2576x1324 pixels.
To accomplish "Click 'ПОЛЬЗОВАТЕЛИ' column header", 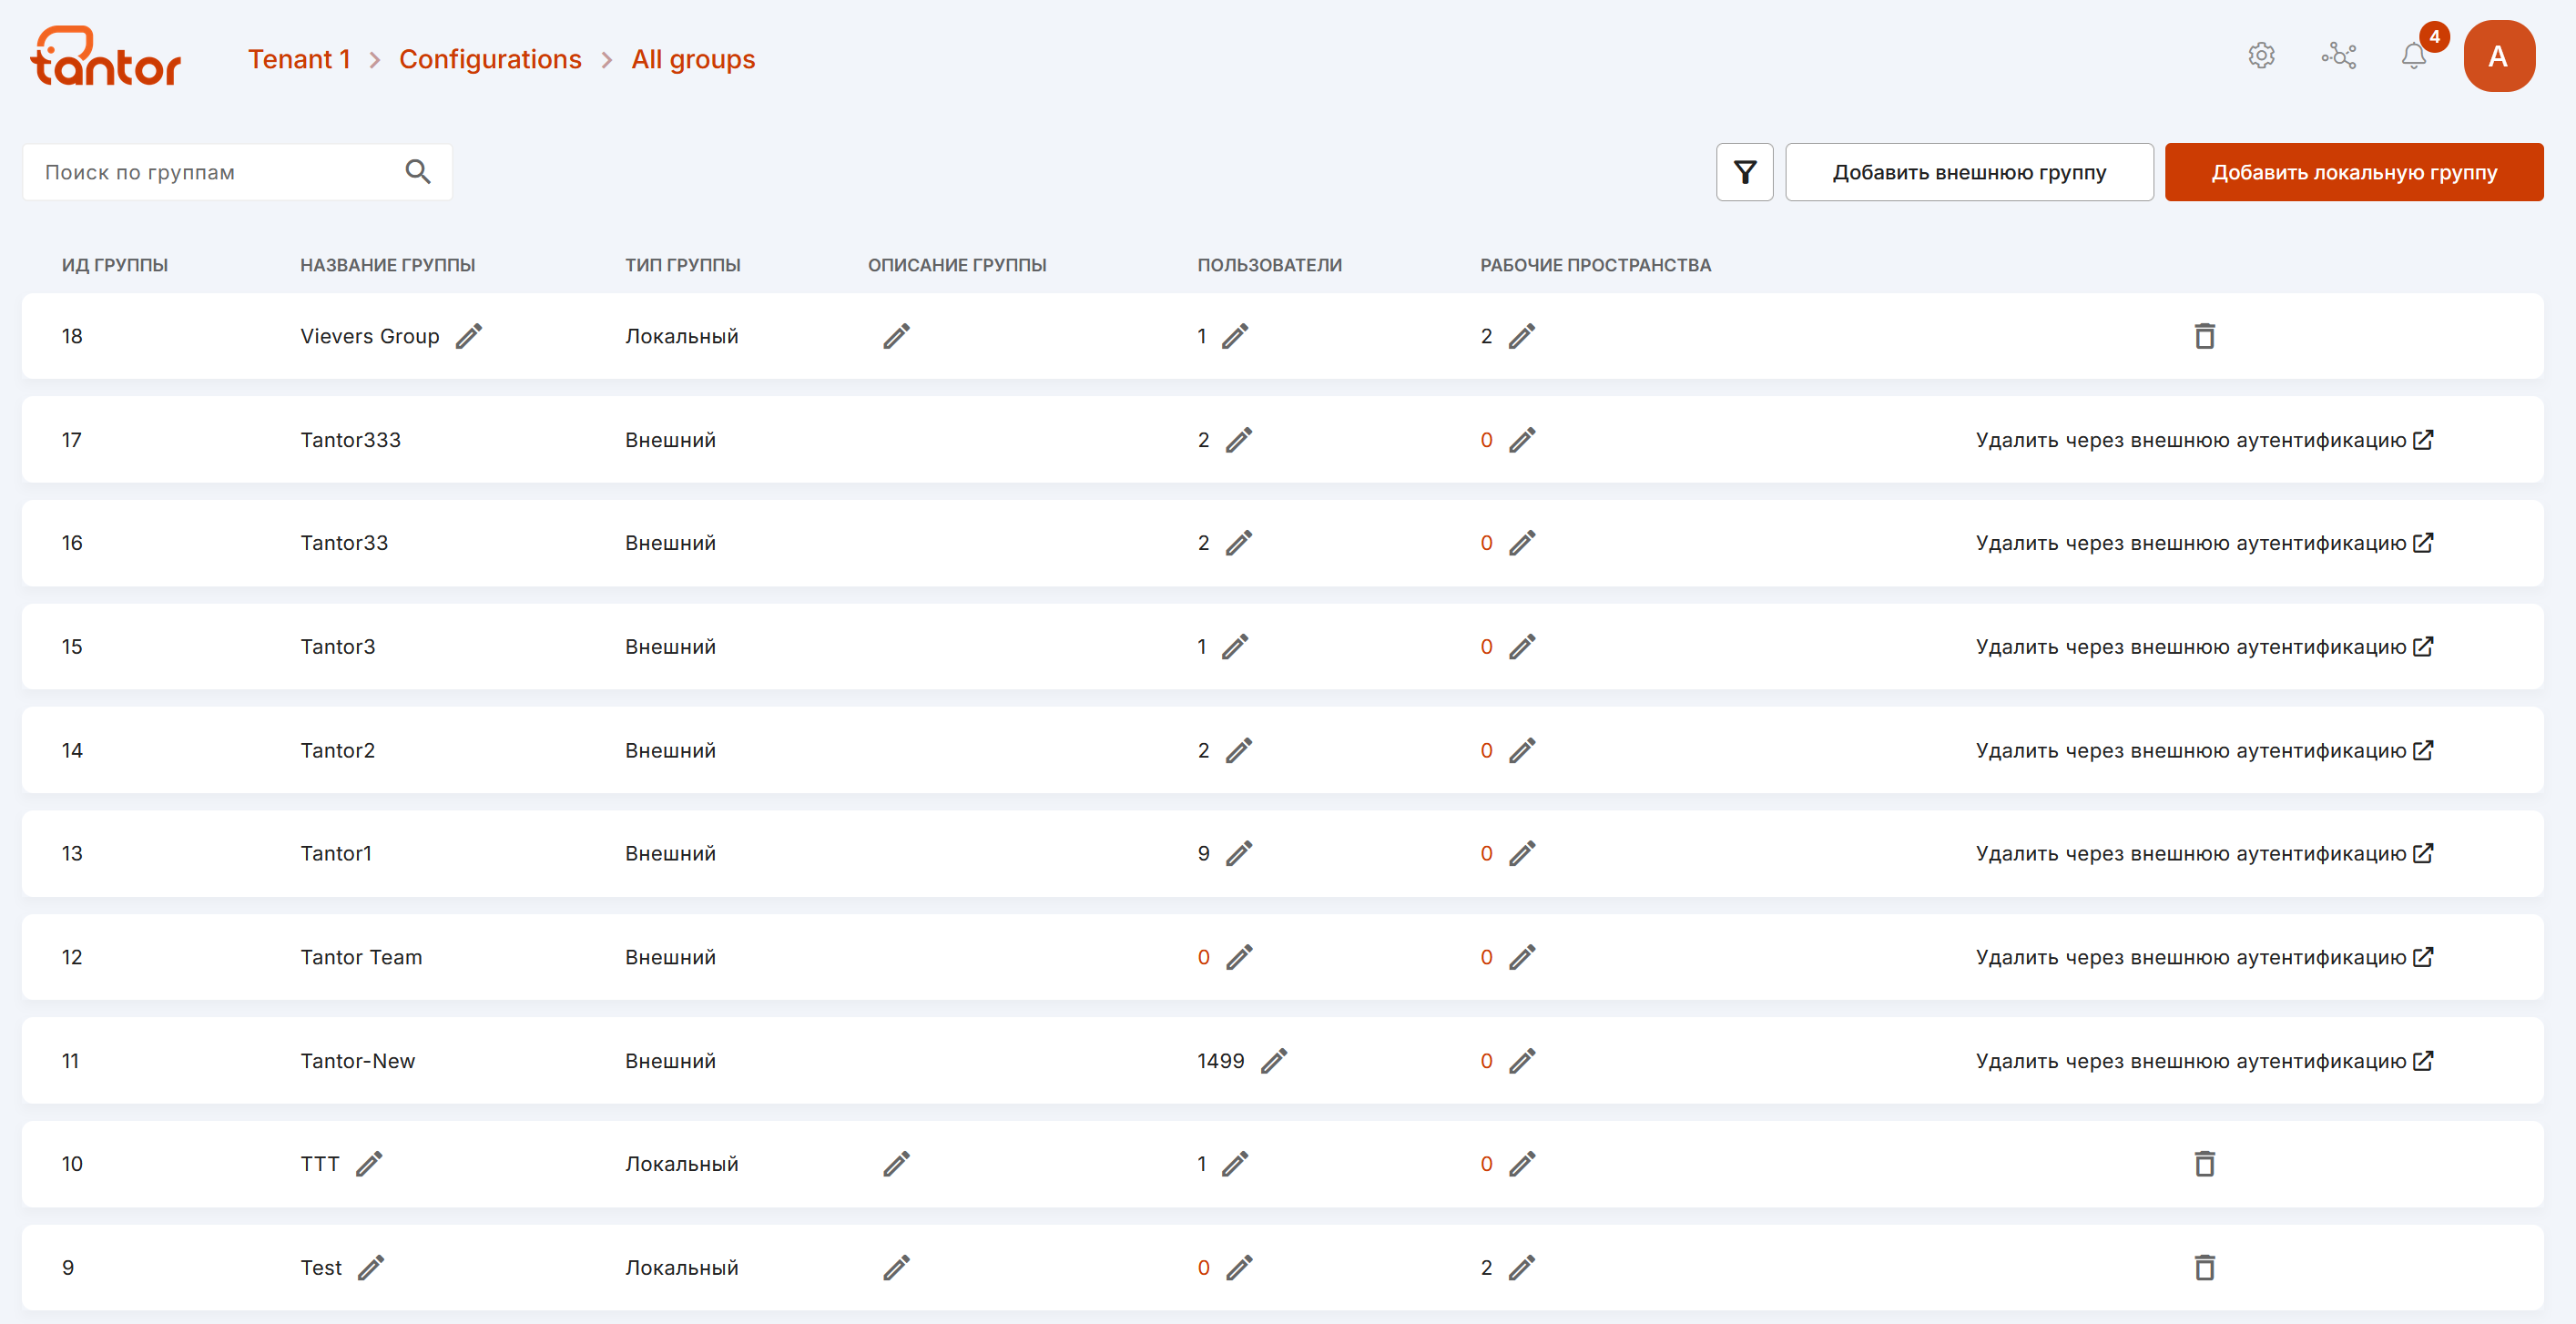I will [1269, 265].
